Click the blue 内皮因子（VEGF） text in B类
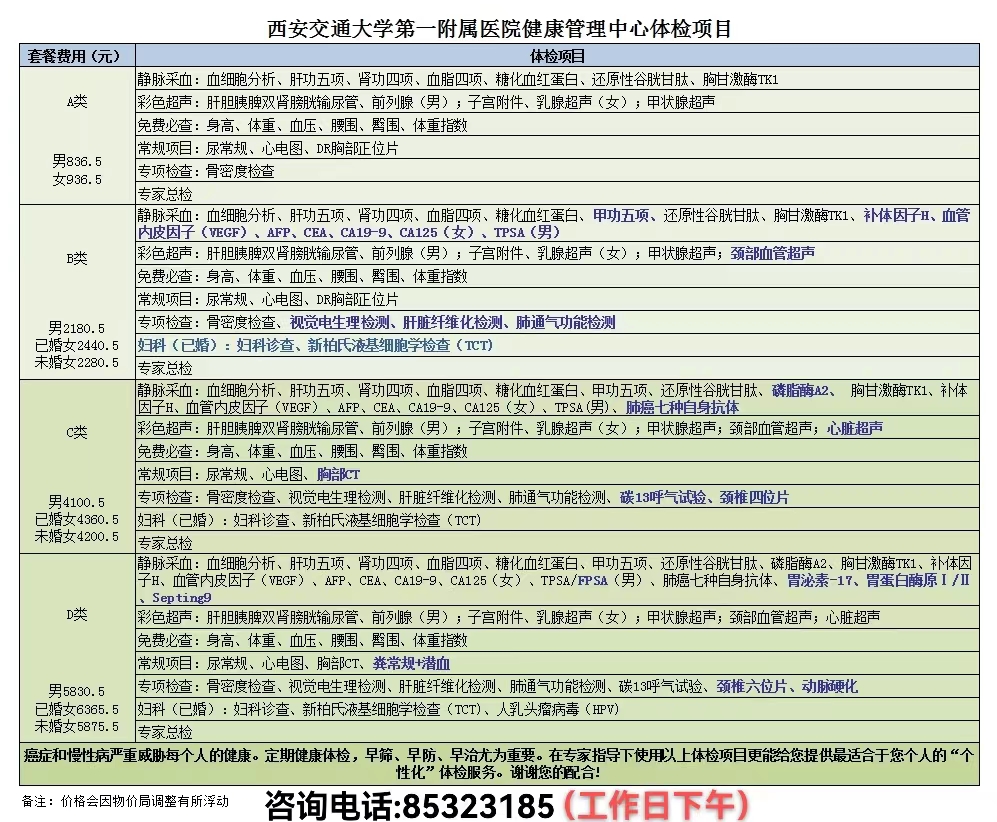Screen dimensions: 997x822 coord(193,233)
